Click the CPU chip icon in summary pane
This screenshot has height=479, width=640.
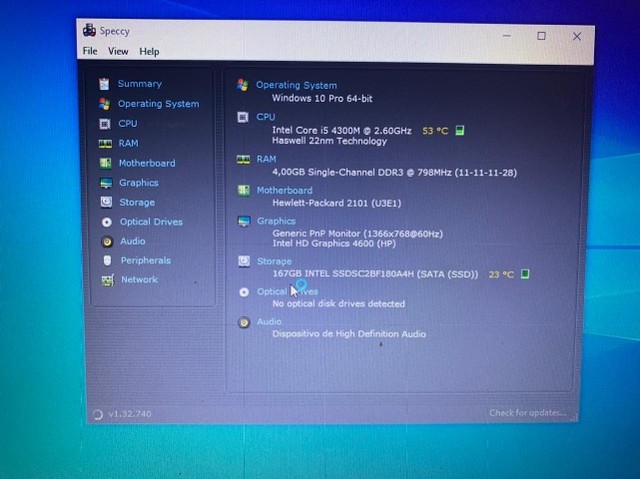[x=243, y=118]
